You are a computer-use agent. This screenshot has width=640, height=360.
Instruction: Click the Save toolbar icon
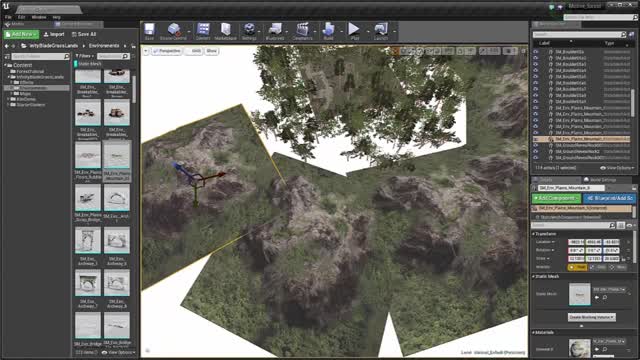click(x=149, y=29)
